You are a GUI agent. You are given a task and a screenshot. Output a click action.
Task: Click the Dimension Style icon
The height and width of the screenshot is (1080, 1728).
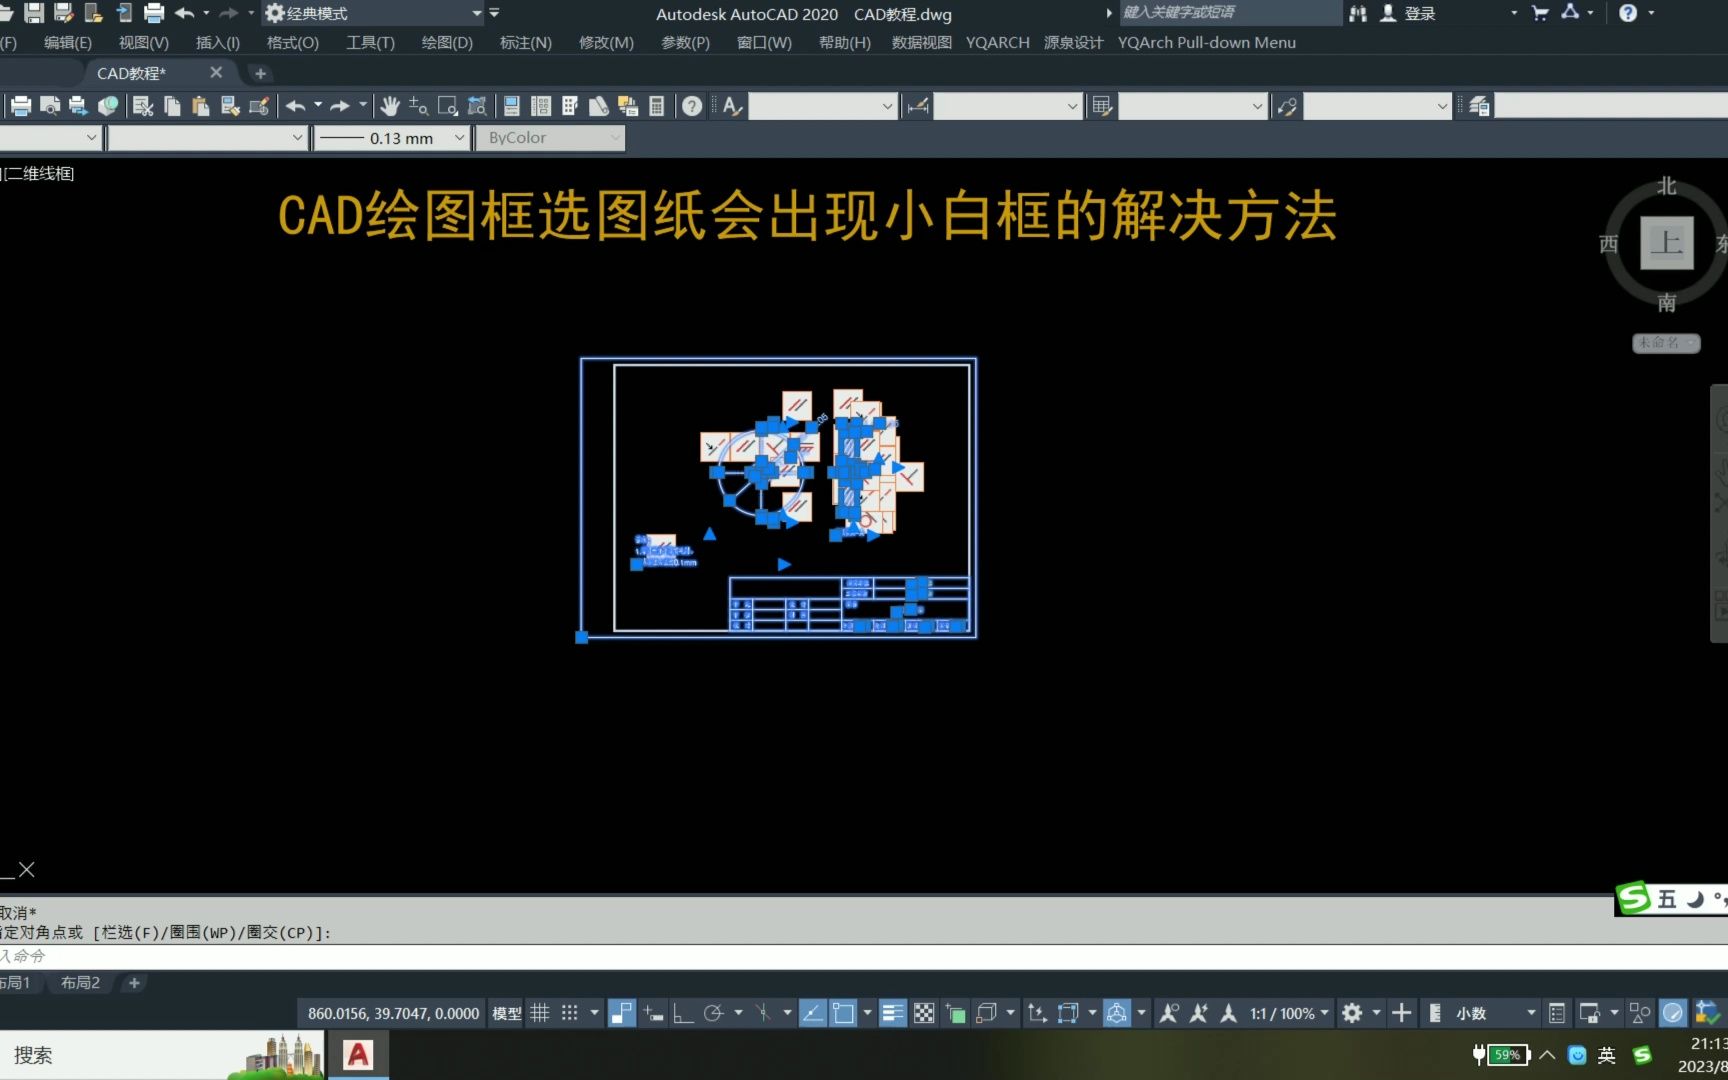(918, 106)
